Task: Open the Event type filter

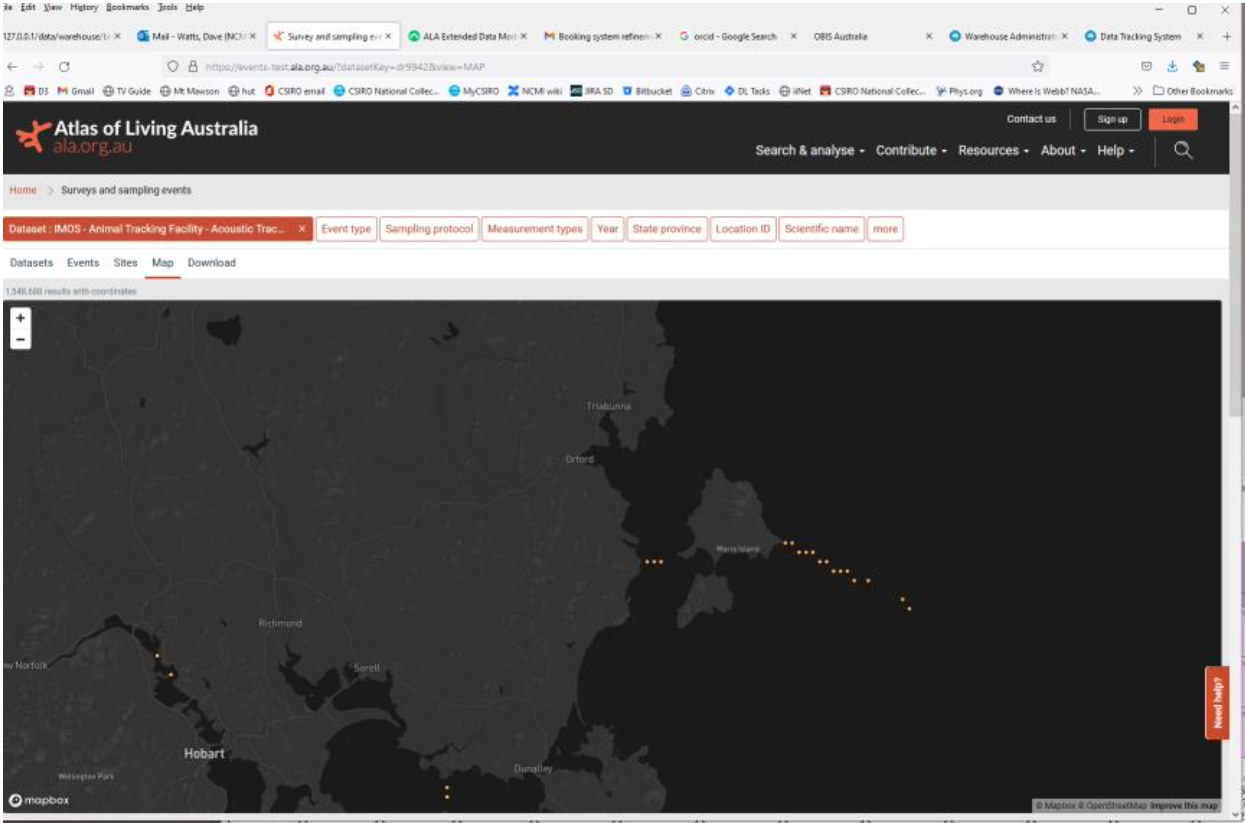Action: point(346,229)
